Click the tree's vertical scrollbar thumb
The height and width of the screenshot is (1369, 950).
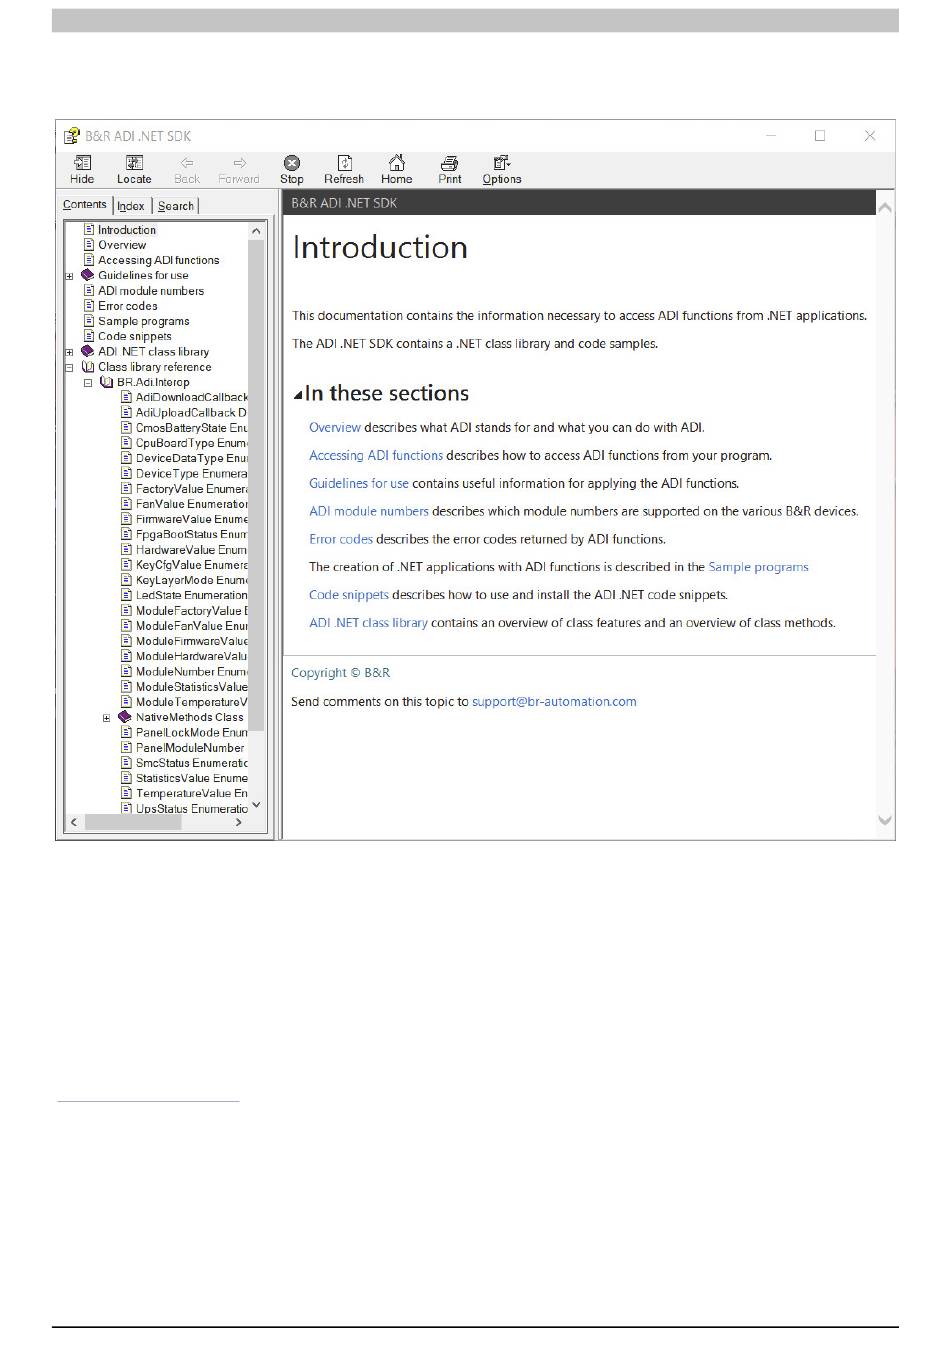tap(257, 485)
